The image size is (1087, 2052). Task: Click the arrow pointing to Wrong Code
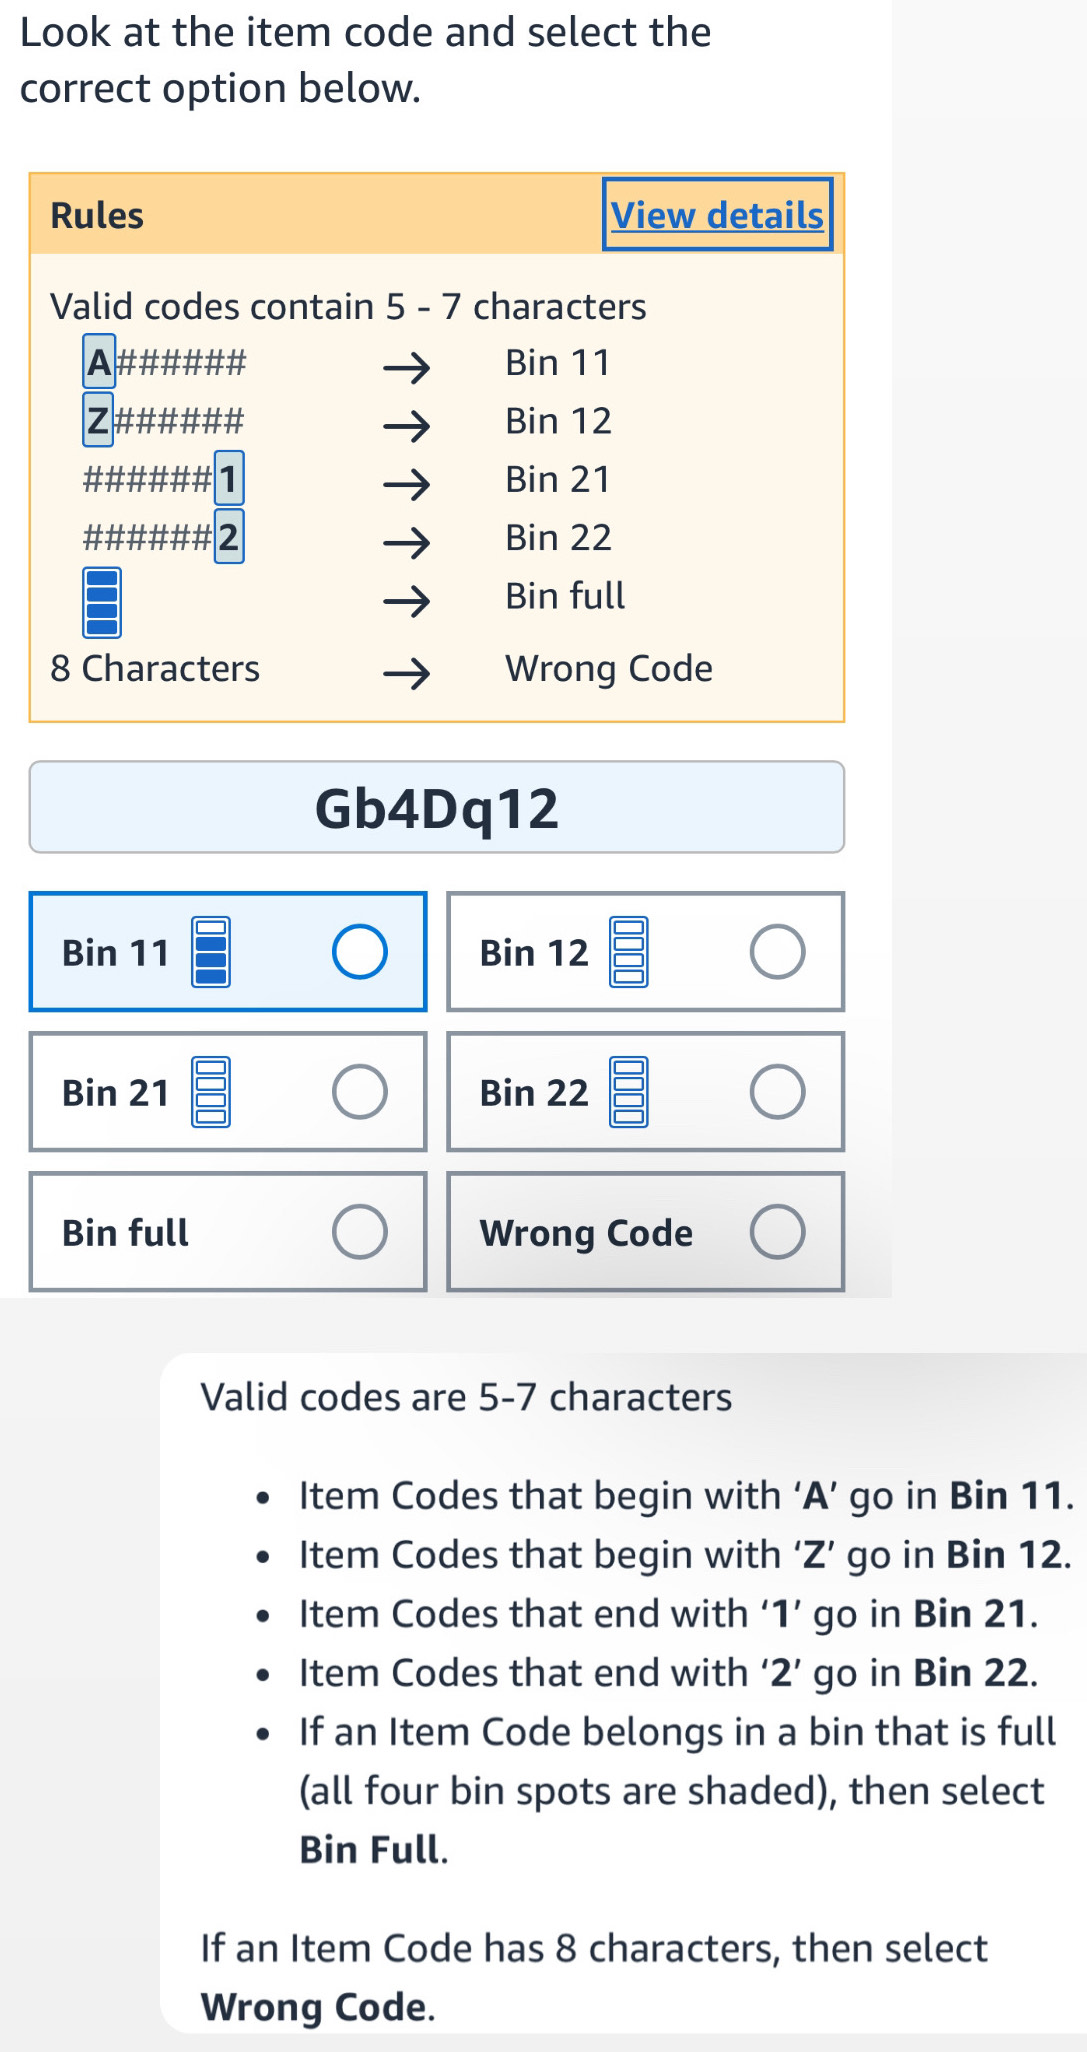tap(407, 673)
